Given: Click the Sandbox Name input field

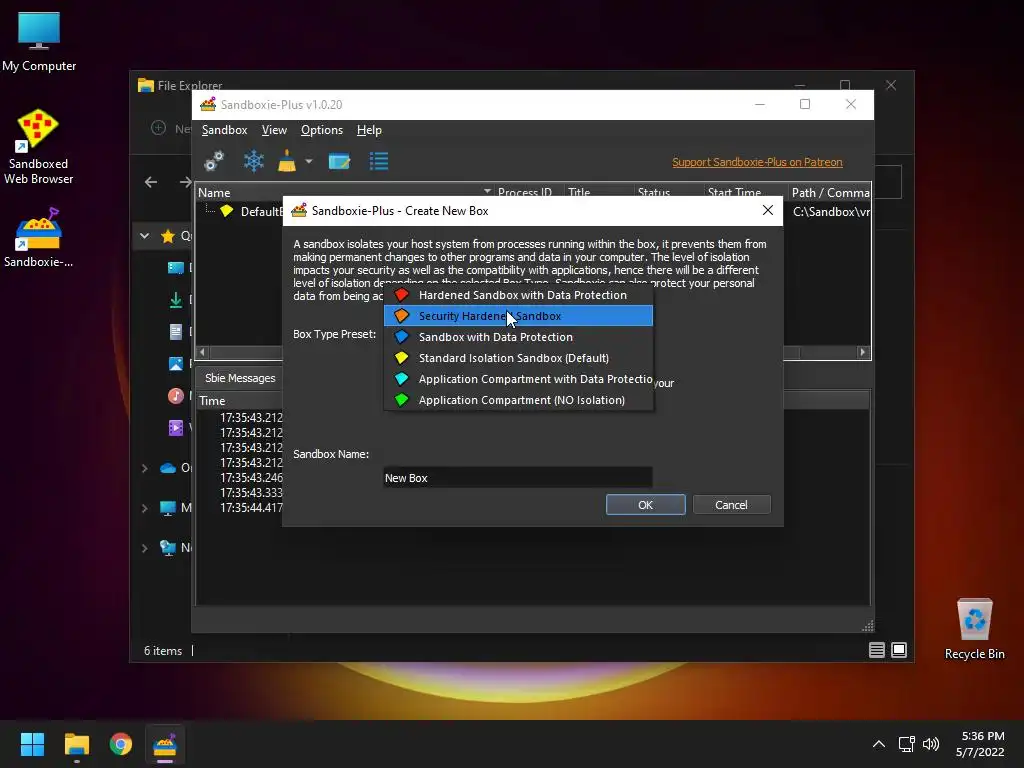Looking at the screenshot, I should tap(517, 478).
